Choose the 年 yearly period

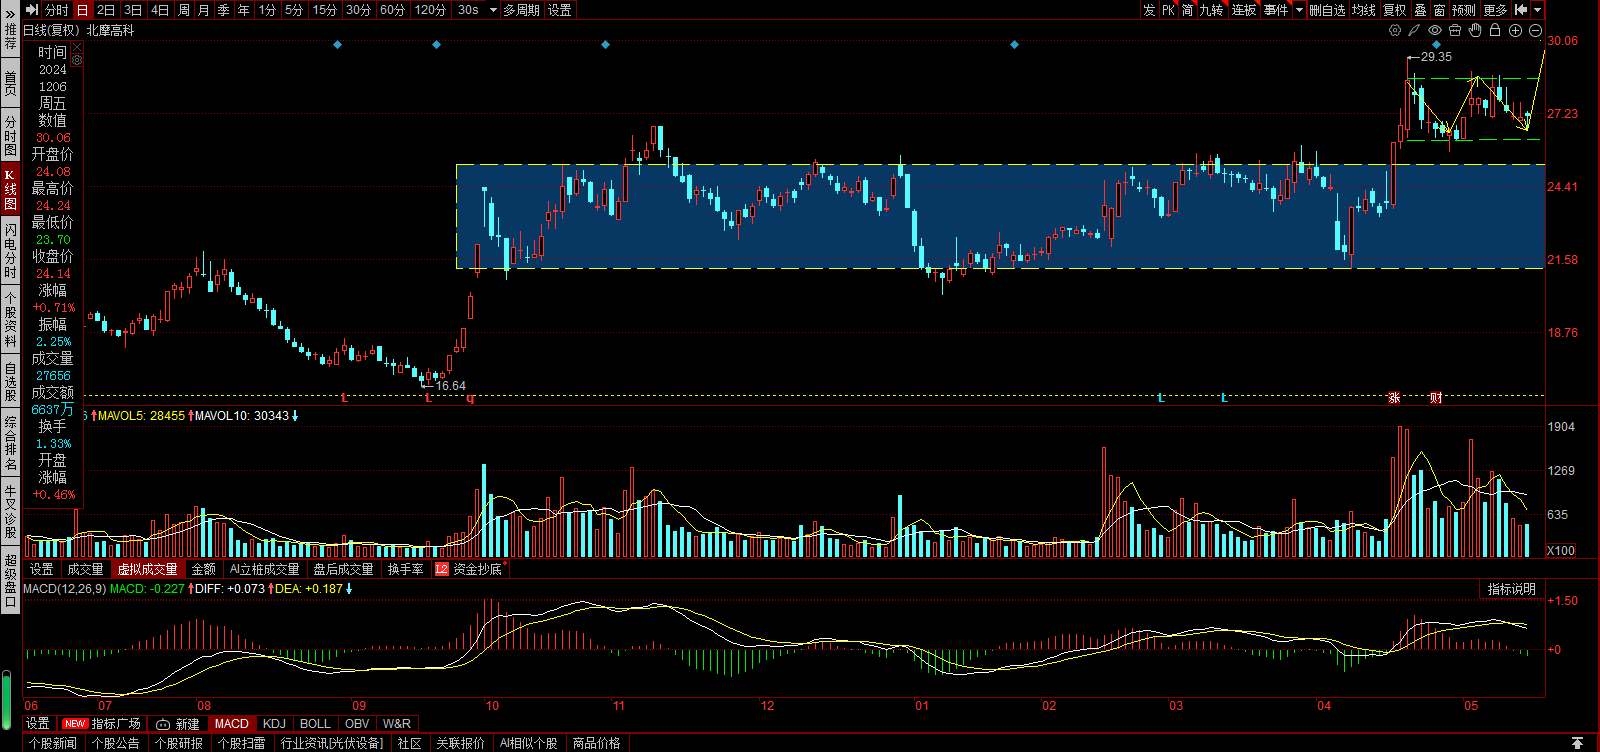tap(244, 9)
